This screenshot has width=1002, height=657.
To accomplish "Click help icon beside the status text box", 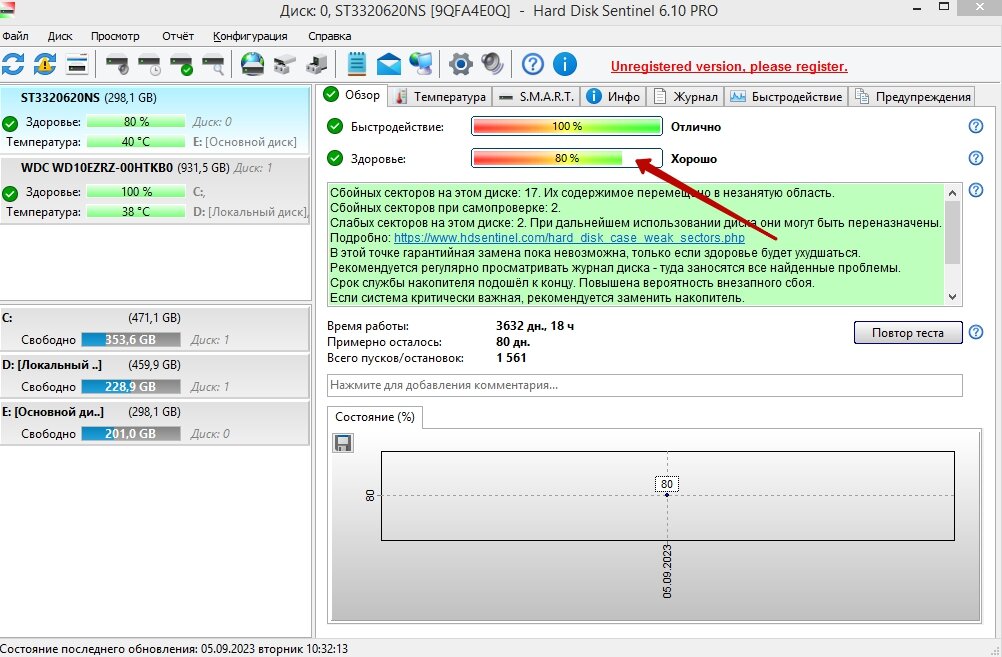I will click(x=976, y=190).
